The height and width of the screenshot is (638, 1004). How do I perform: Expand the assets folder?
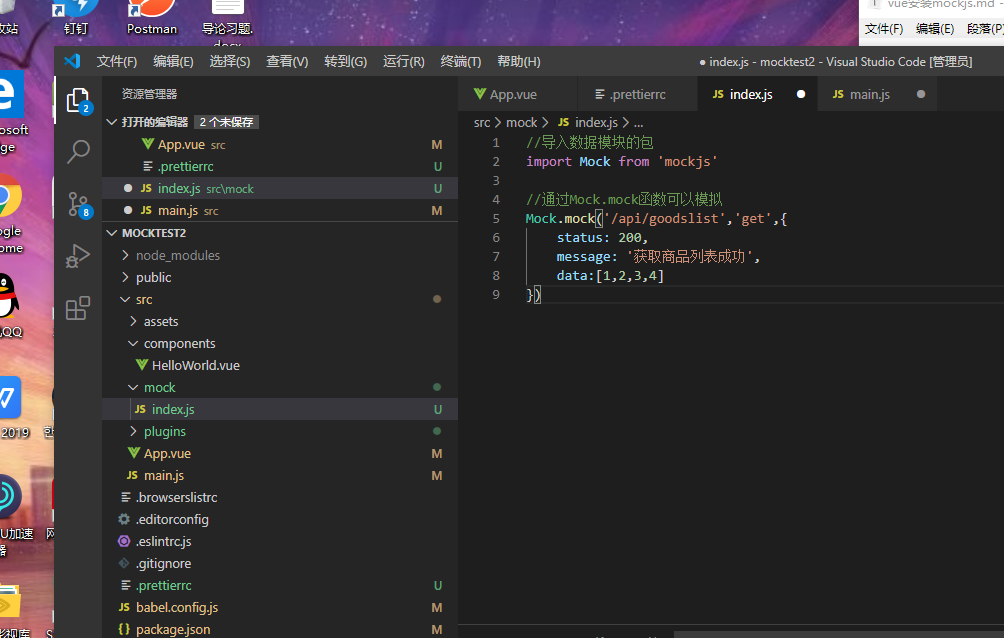tap(133, 321)
